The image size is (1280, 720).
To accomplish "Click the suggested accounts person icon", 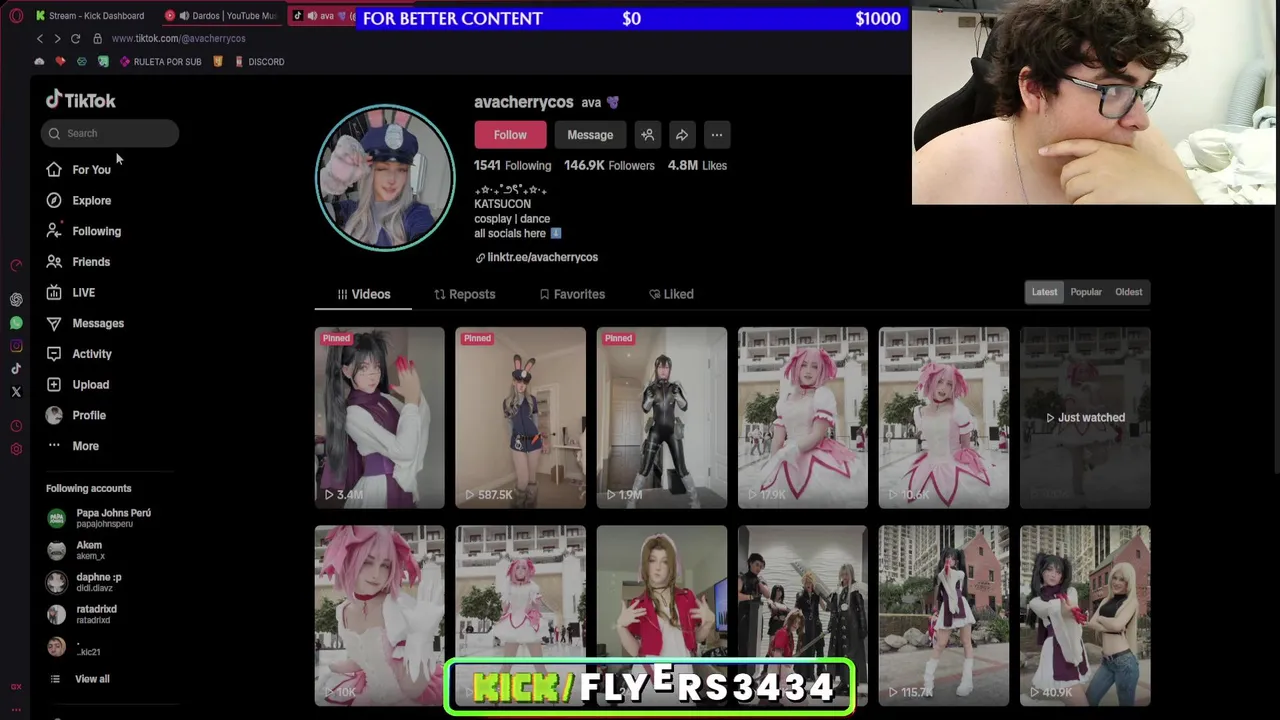I will [x=648, y=135].
